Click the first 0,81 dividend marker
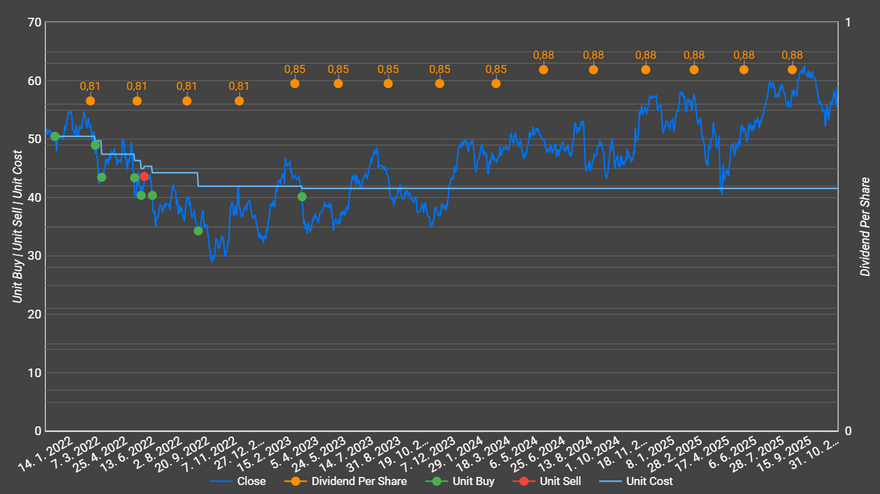This screenshot has height=494, width=880. point(90,101)
